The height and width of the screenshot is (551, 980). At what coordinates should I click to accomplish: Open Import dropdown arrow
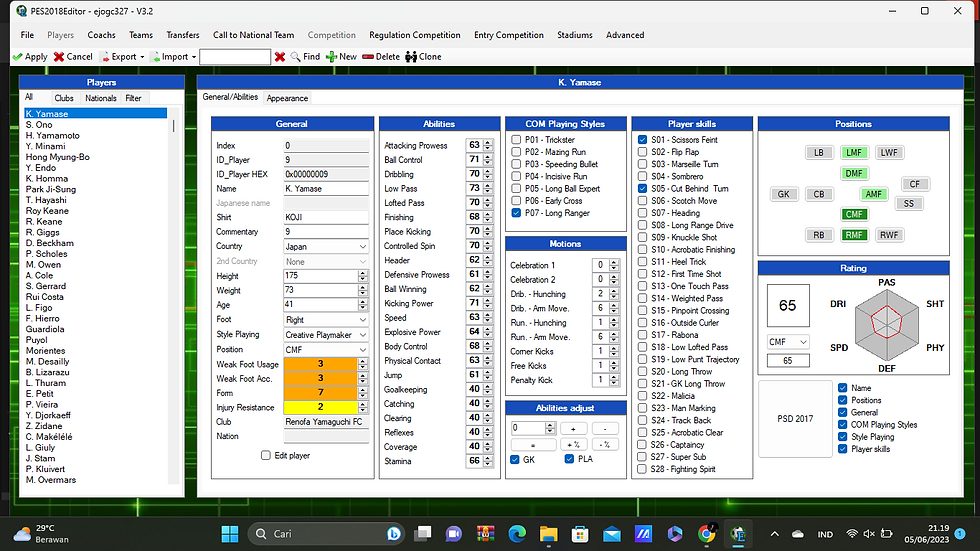click(x=194, y=57)
